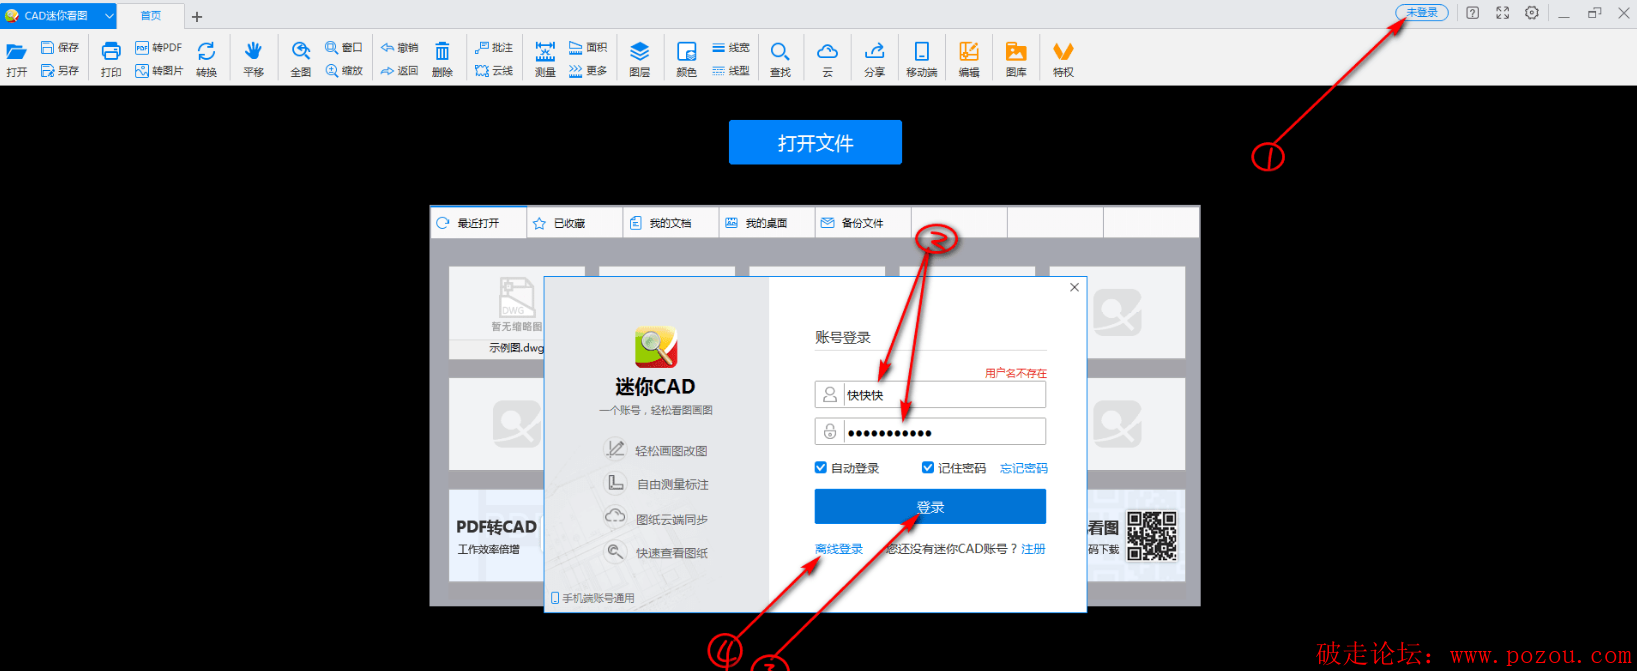
Task: Activate the 平移 pan hand tool
Action: tap(253, 59)
